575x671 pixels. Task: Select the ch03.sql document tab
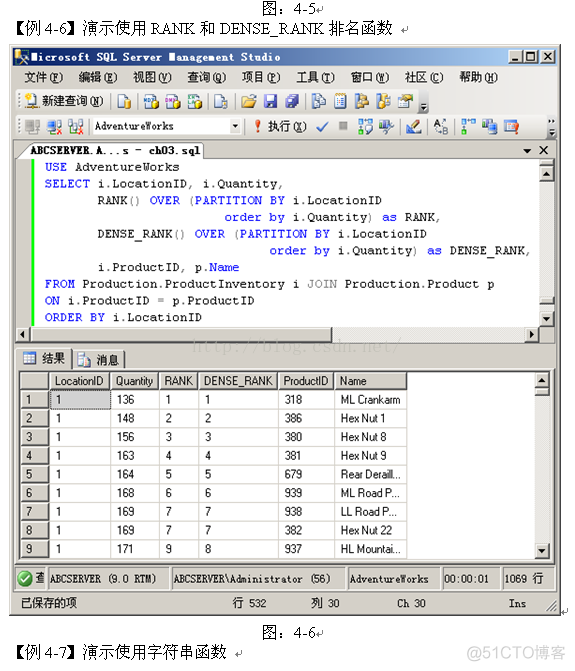pos(115,151)
